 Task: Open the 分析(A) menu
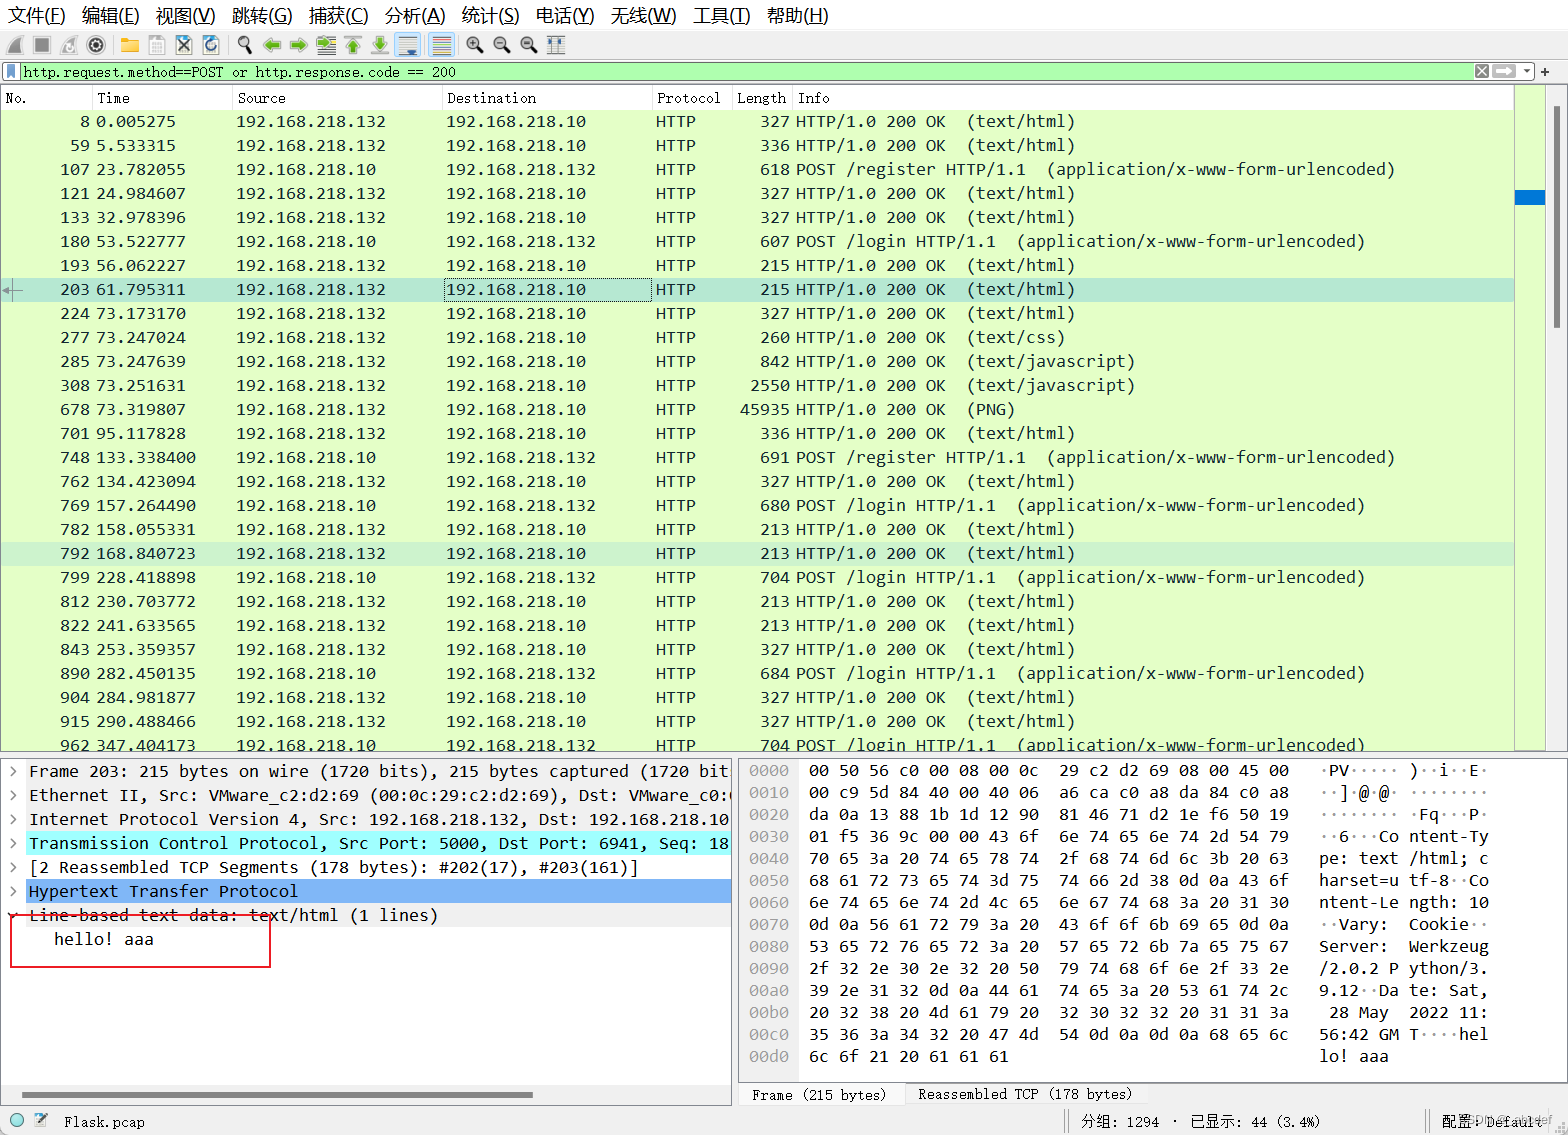tap(415, 15)
